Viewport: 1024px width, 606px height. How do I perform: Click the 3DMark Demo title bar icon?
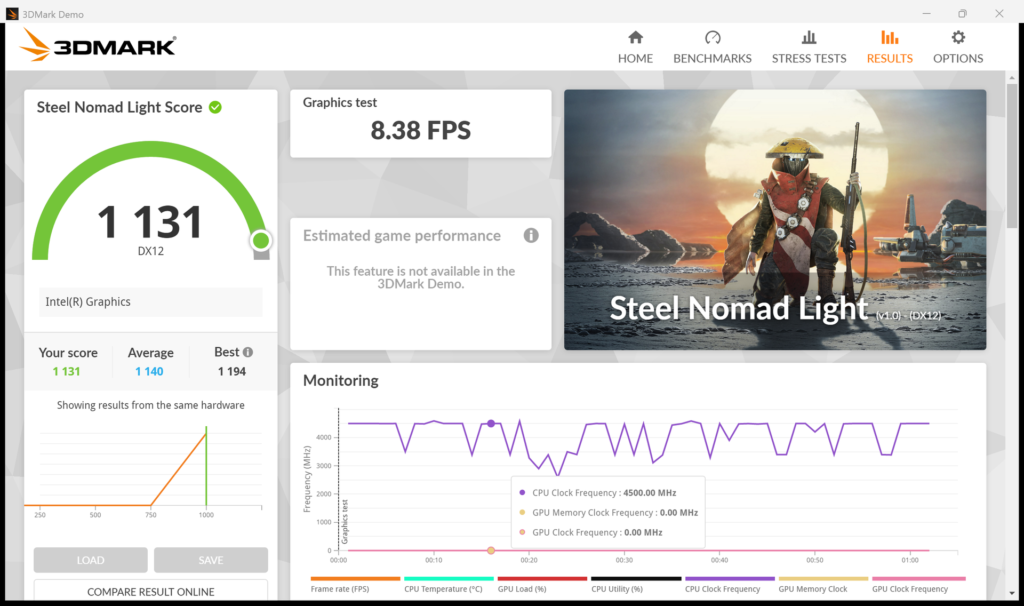pyautogui.click(x=12, y=14)
